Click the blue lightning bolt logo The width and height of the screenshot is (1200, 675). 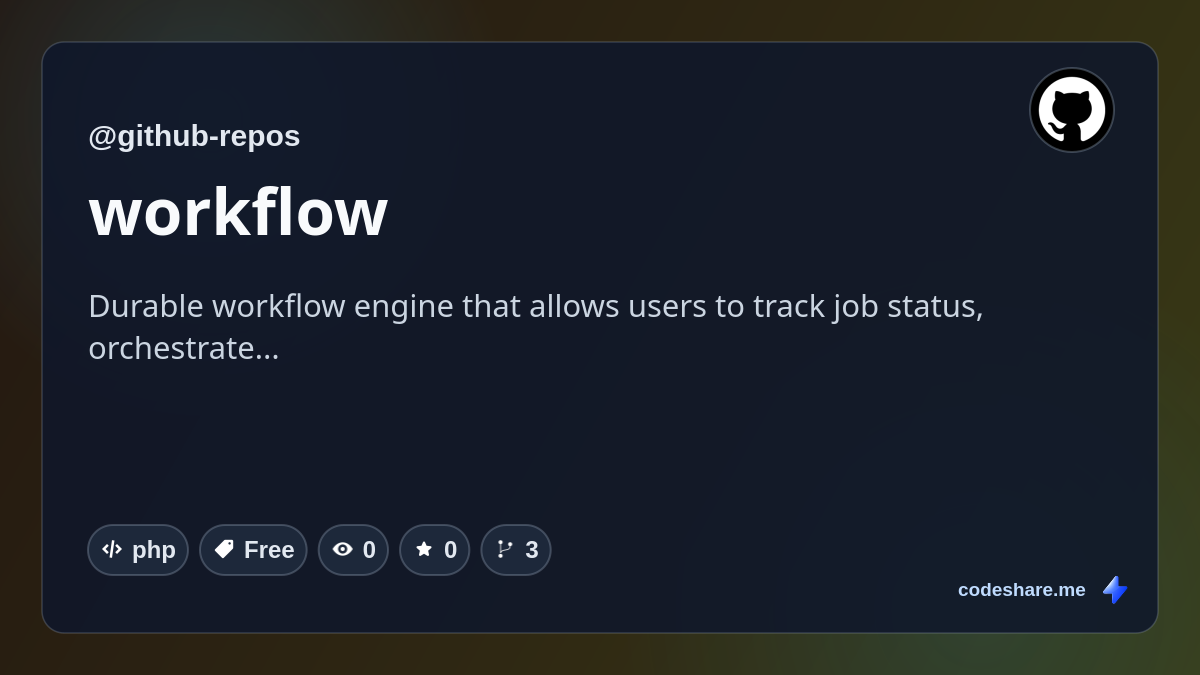1115,590
